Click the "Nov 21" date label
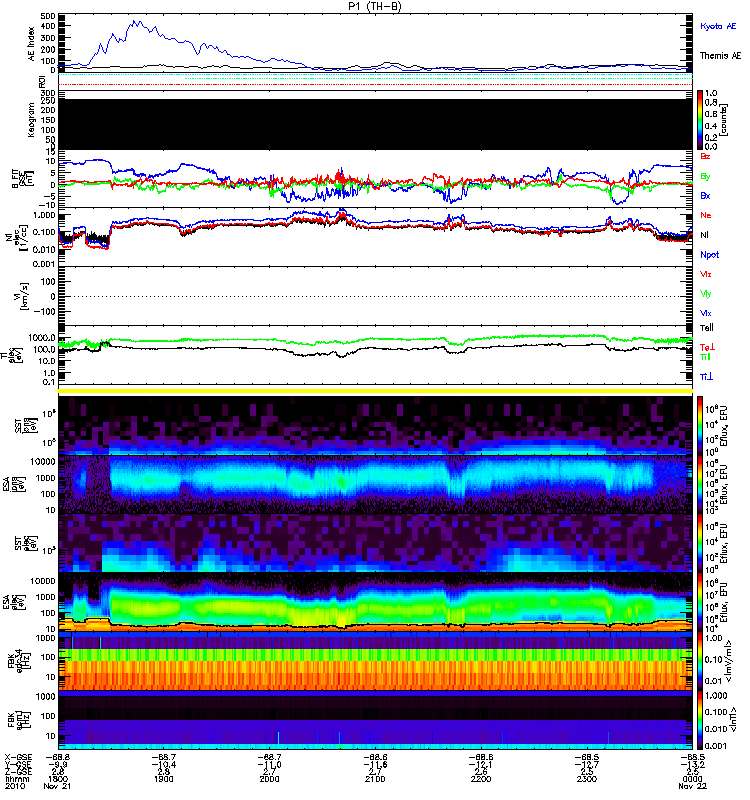The image size is (750, 800). tap(57, 786)
